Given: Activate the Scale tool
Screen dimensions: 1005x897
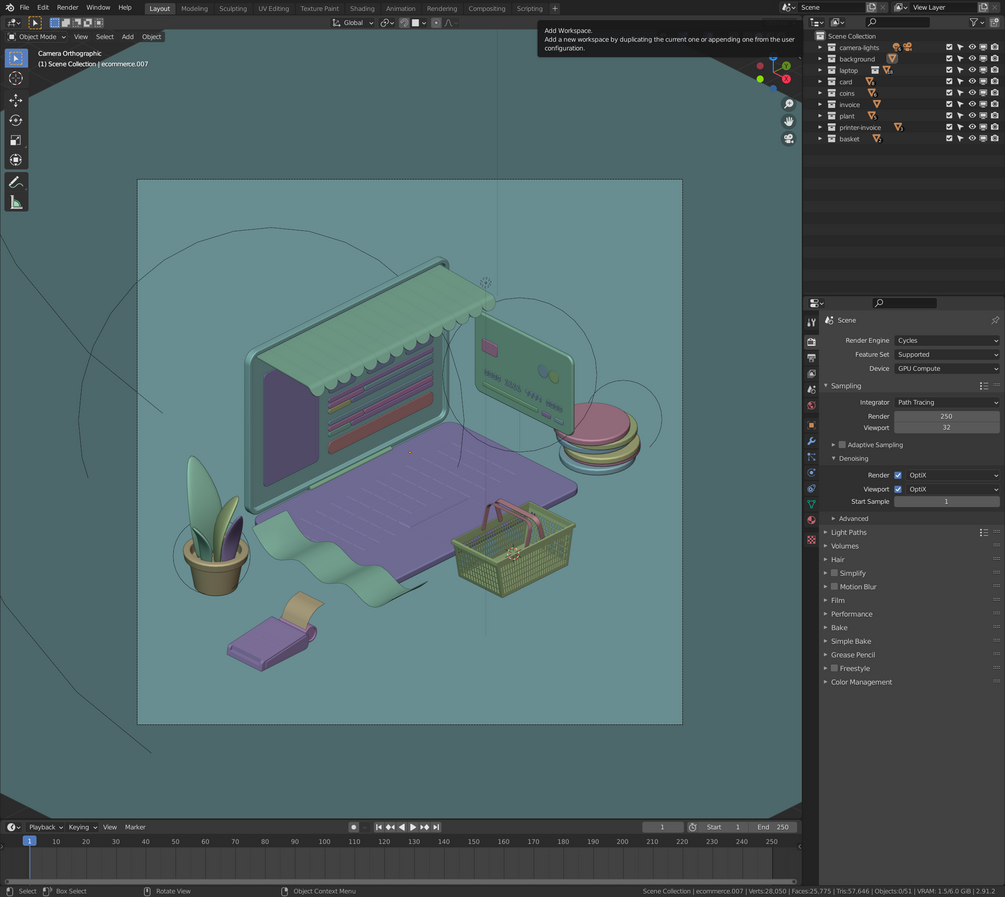Looking at the screenshot, I should coord(16,140).
